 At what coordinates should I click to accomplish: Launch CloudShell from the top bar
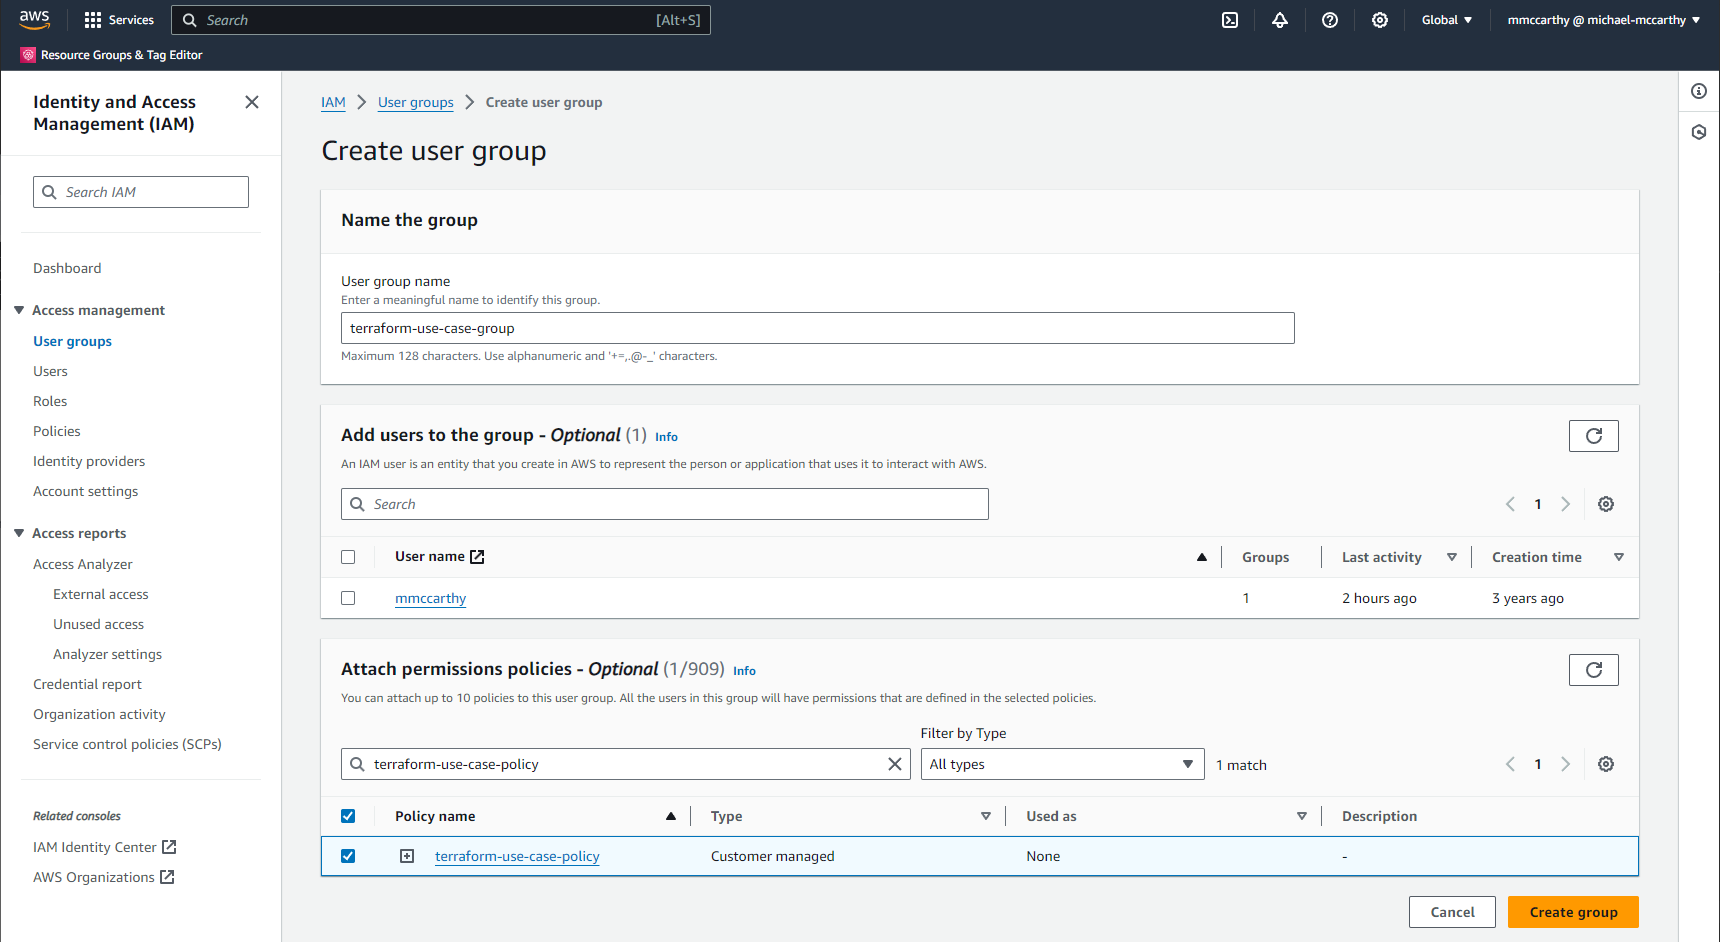1230,20
